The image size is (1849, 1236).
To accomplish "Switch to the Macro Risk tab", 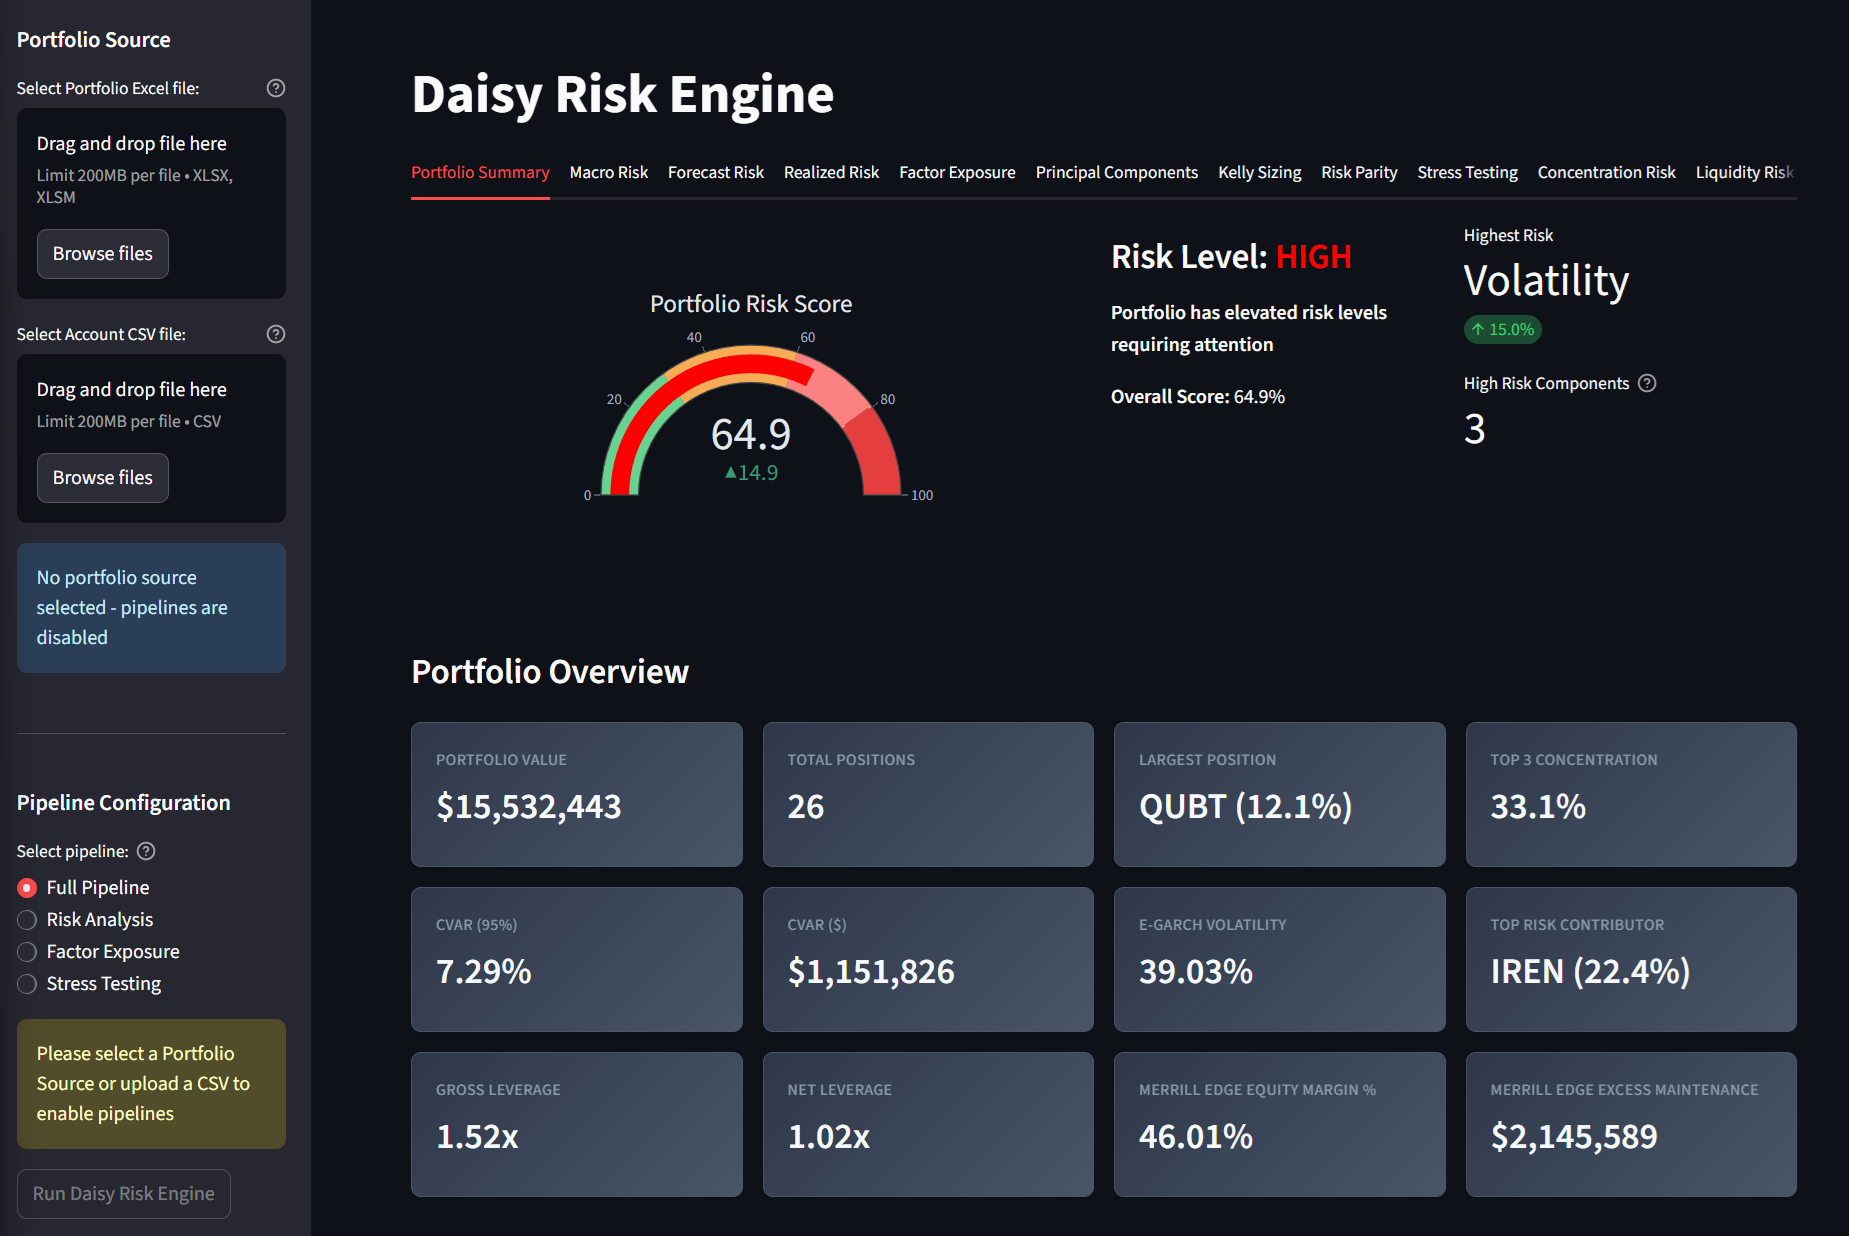I will (608, 172).
